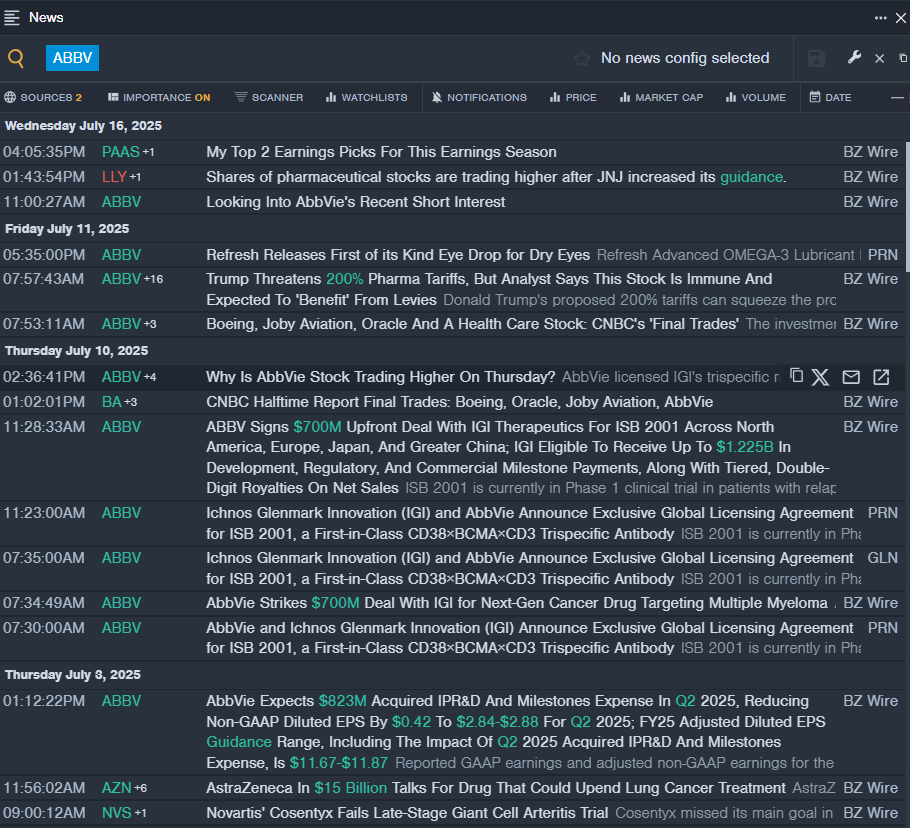This screenshot has height=828, width=910.
Task: Open the AbbVie Thursday story in new window
Action: pyautogui.click(x=881, y=377)
